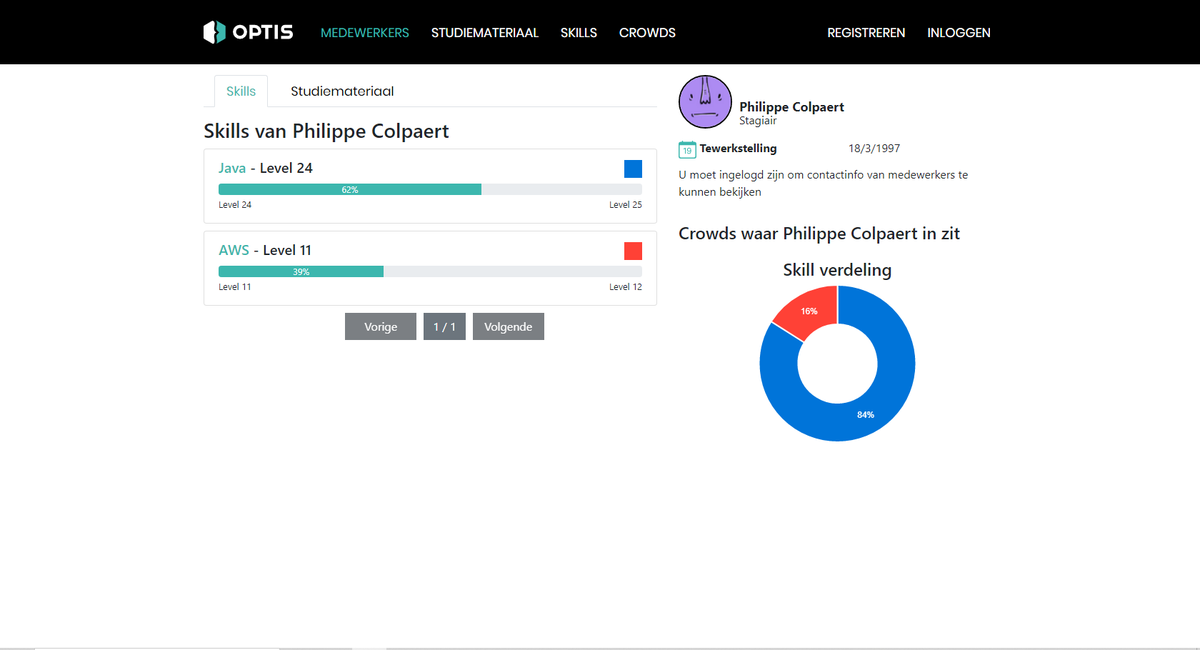1200x650 pixels.
Task: Click the Skill verdeling chart title
Action: pos(837,270)
